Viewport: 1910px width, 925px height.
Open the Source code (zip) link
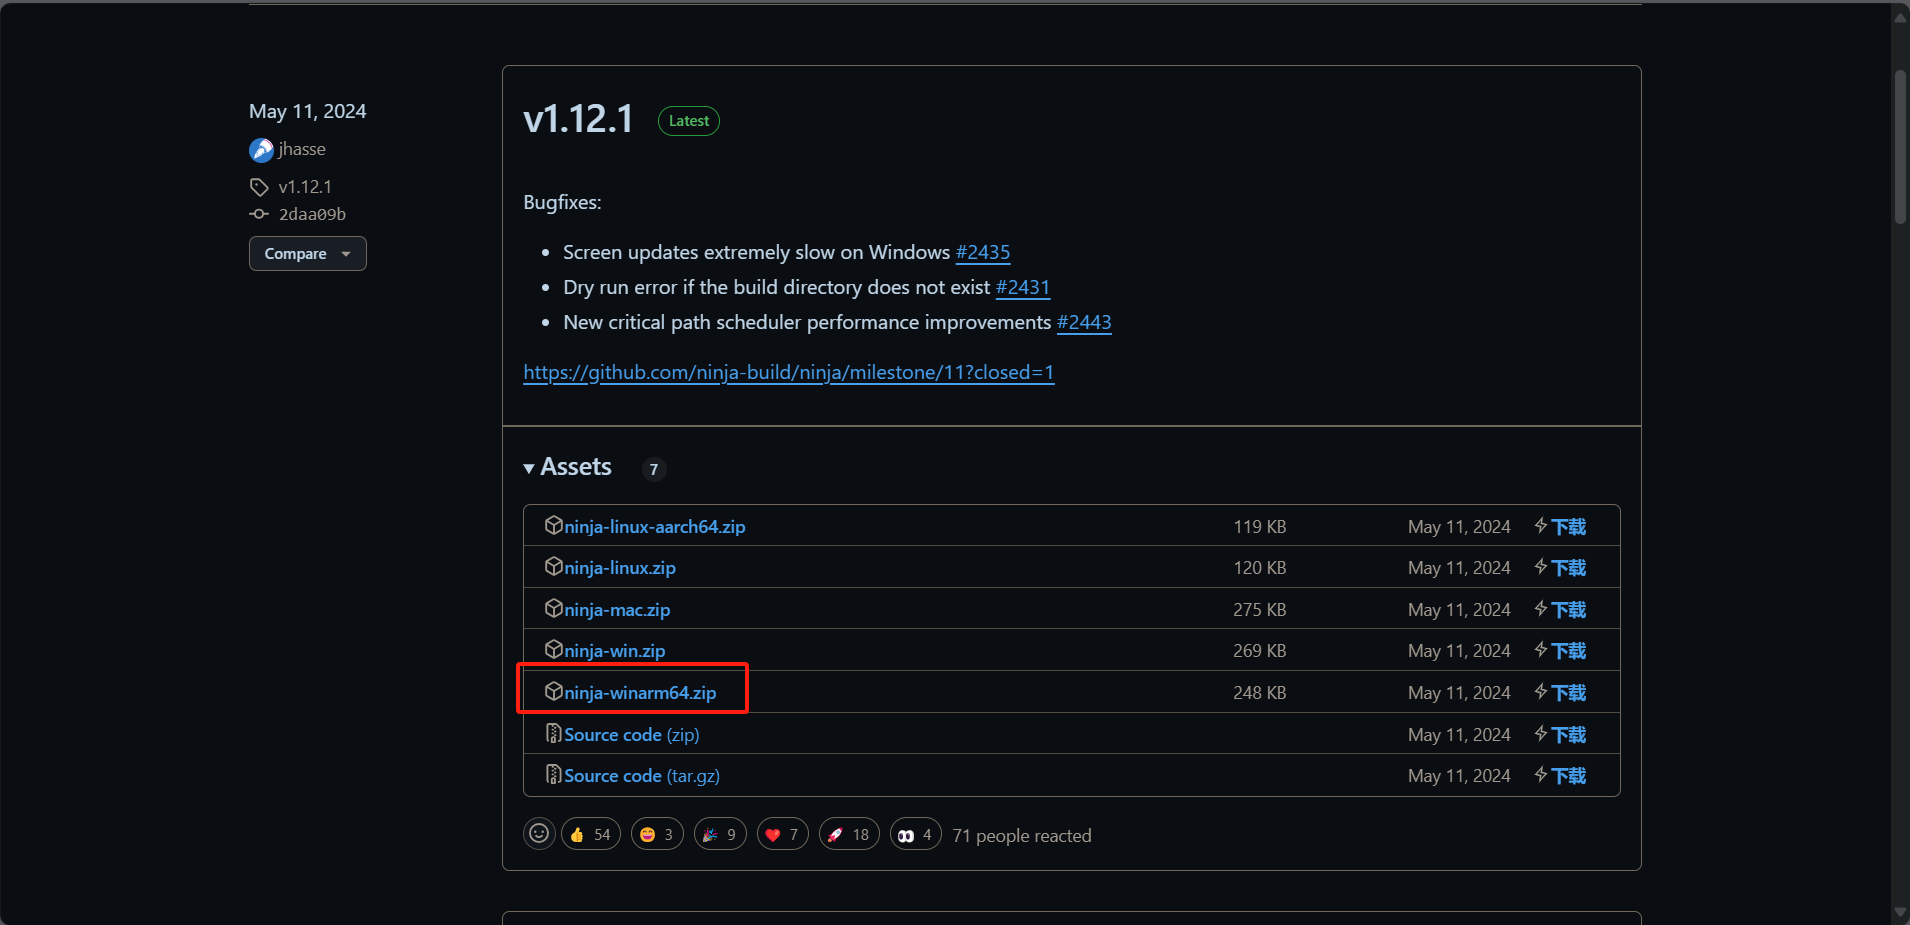pos(631,735)
